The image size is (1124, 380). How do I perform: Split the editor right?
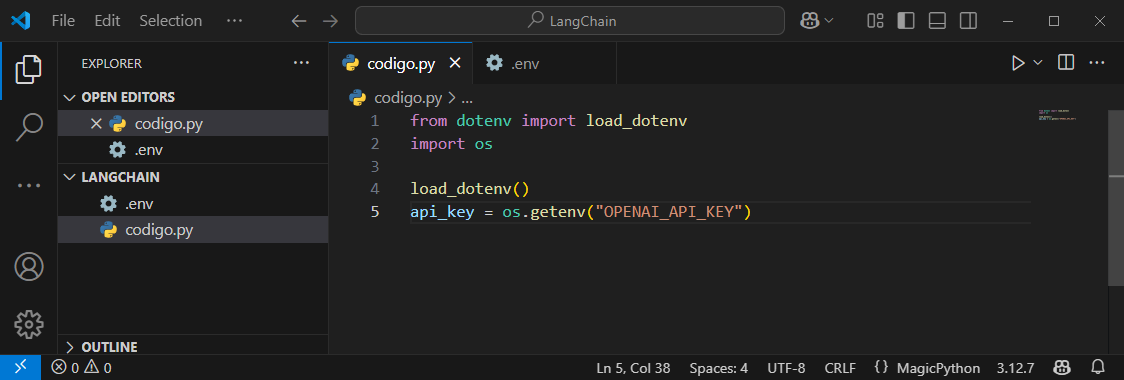click(x=1066, y=63)
